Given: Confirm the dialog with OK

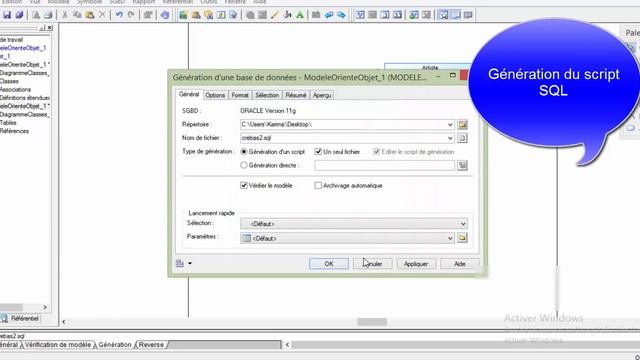Looking at the screenshot, I should click(x=329, y=264).
